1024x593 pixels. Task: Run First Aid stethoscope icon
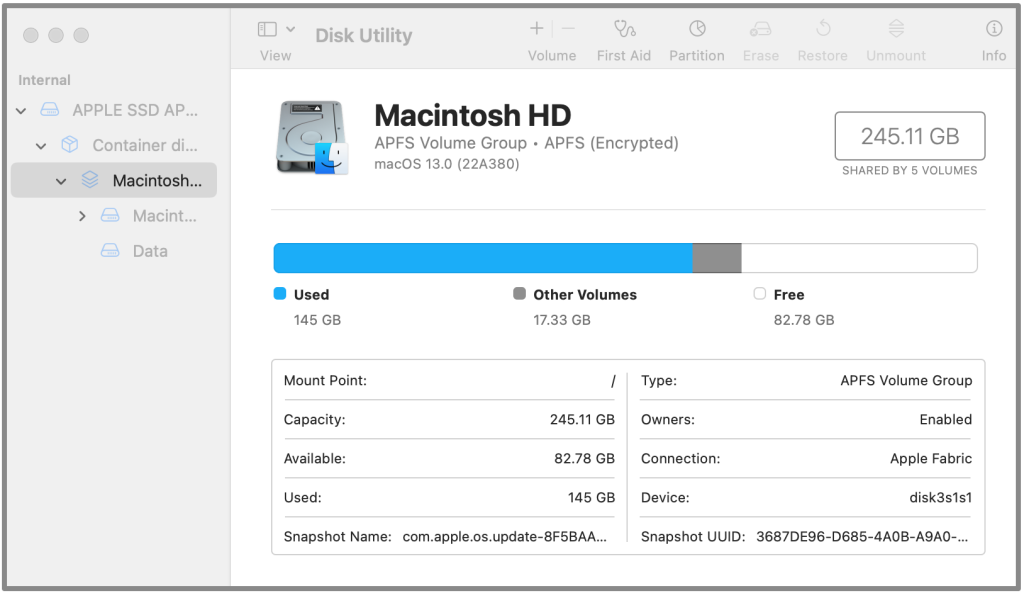[x=624, y=28]
